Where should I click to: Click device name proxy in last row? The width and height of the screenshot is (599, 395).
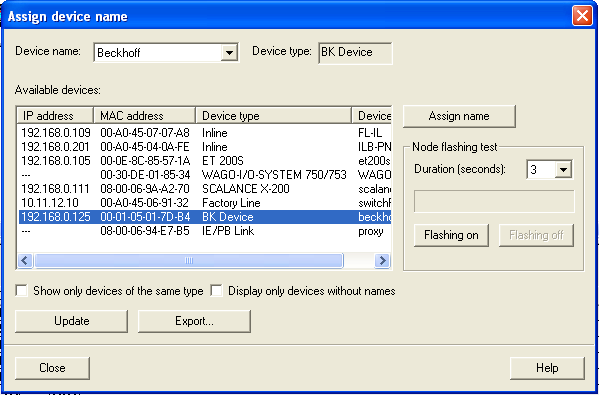click(371, 231)
